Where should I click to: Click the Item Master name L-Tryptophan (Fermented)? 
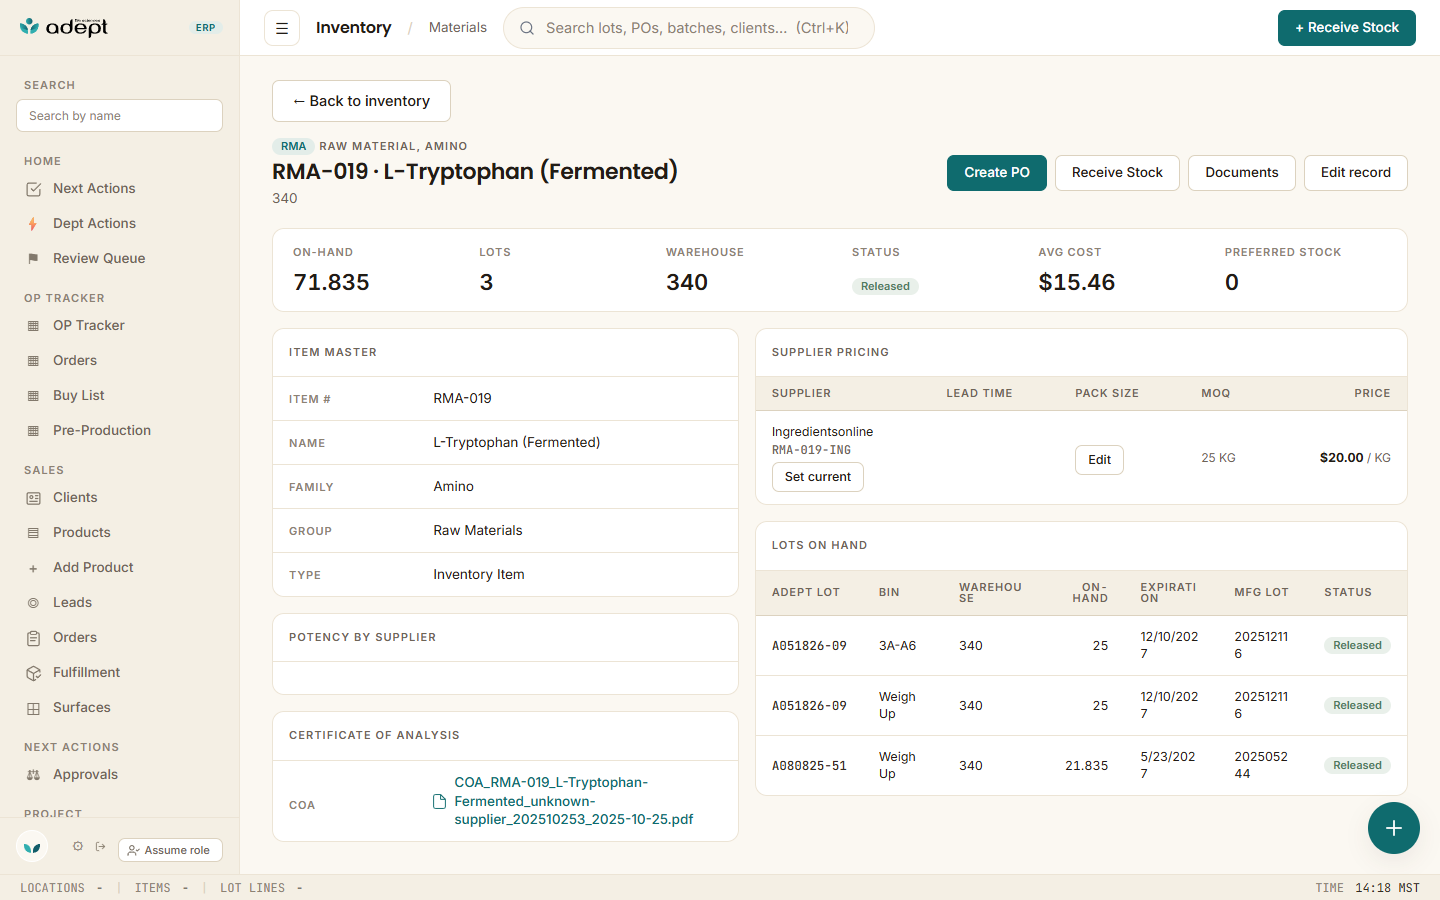pyautogui.click(x=517, y=443)
